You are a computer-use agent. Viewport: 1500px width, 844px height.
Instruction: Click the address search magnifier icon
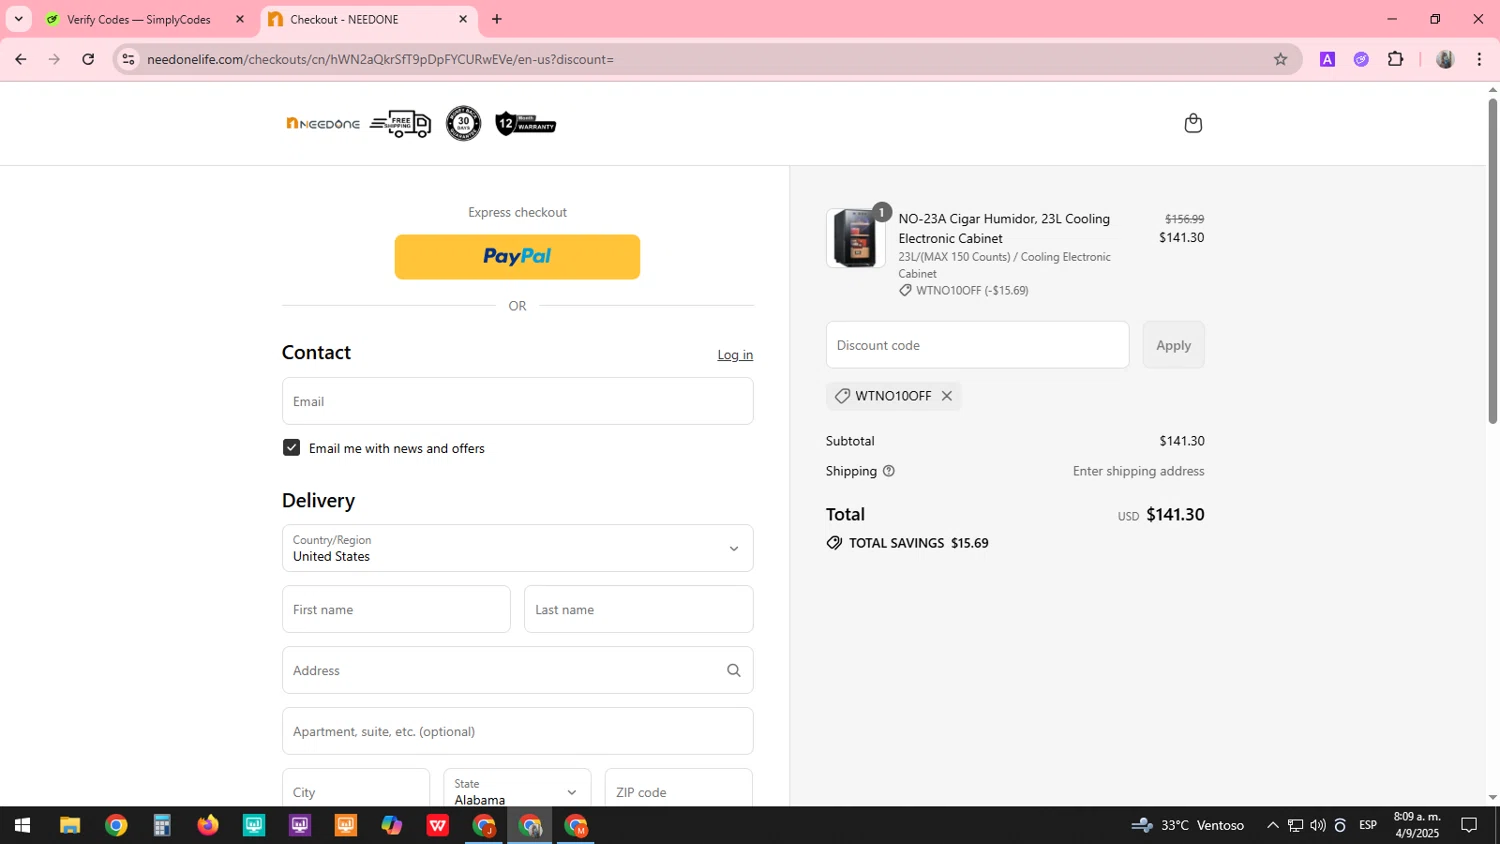pyautogui.click(x=733, y=670)
